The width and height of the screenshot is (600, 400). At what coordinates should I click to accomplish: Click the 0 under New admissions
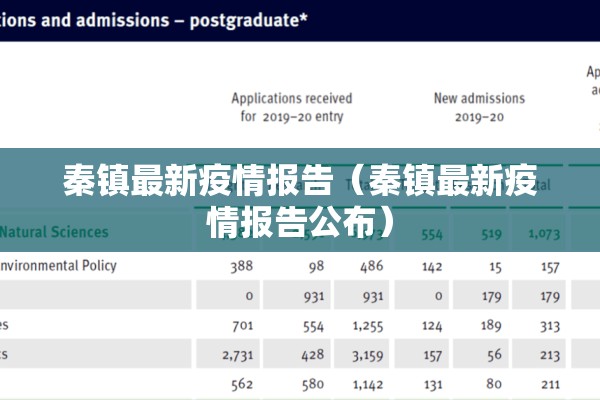click(439, 296)
